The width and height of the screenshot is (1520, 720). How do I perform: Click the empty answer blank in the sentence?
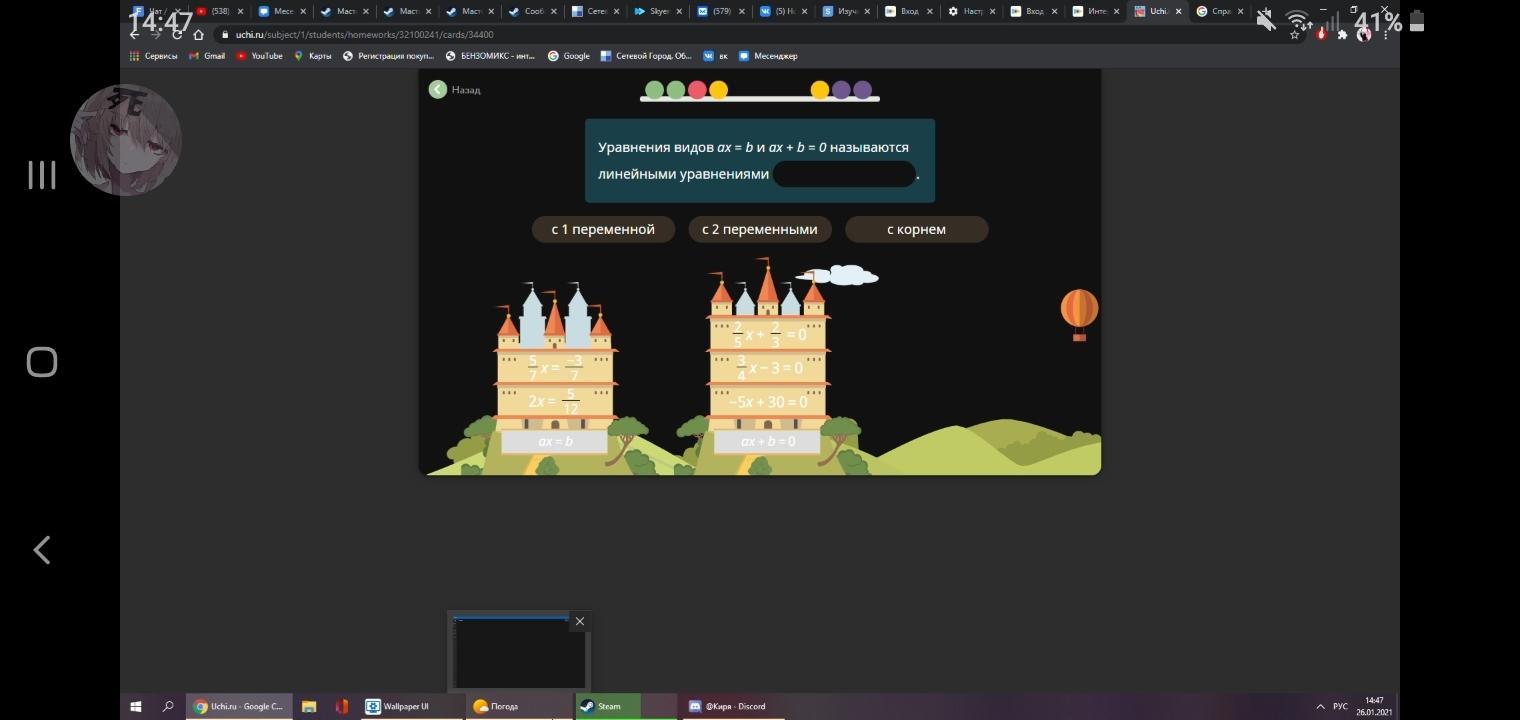tap(844, 174)
